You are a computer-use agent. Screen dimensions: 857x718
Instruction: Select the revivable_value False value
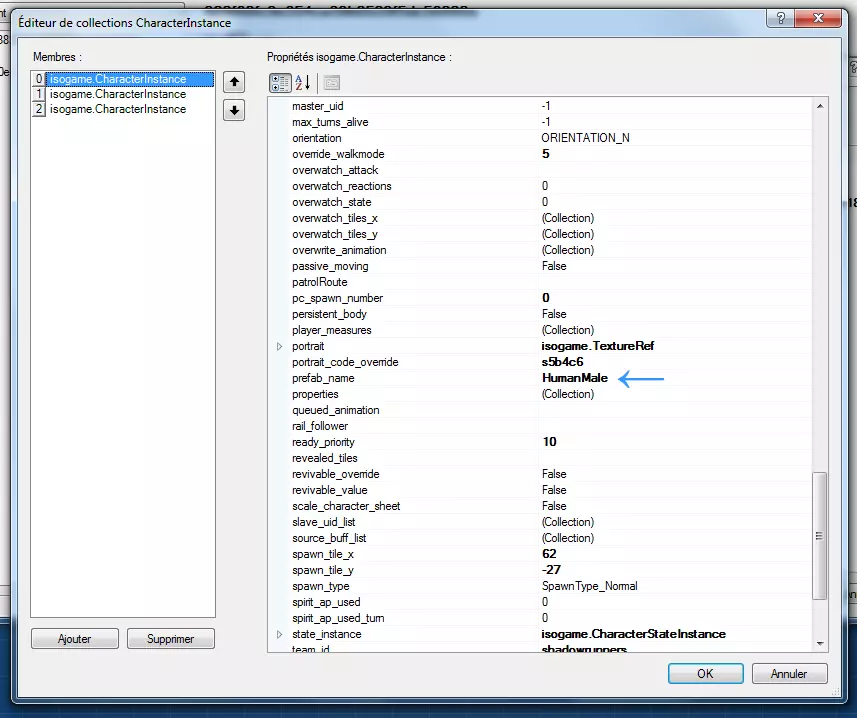554,490
